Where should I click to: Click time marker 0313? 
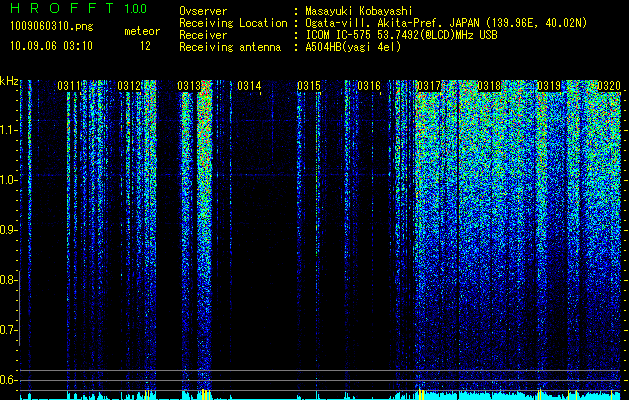[189, 86]
